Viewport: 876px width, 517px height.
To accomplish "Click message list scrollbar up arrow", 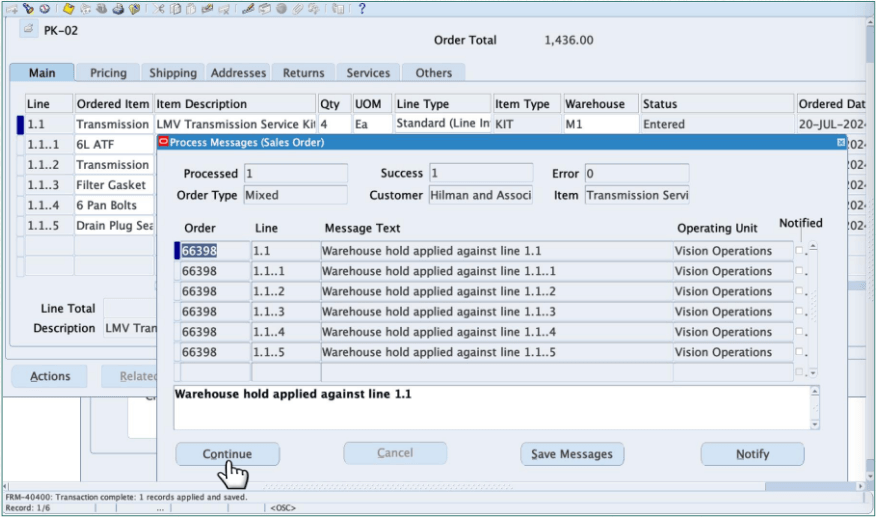I will pos(813,246).
